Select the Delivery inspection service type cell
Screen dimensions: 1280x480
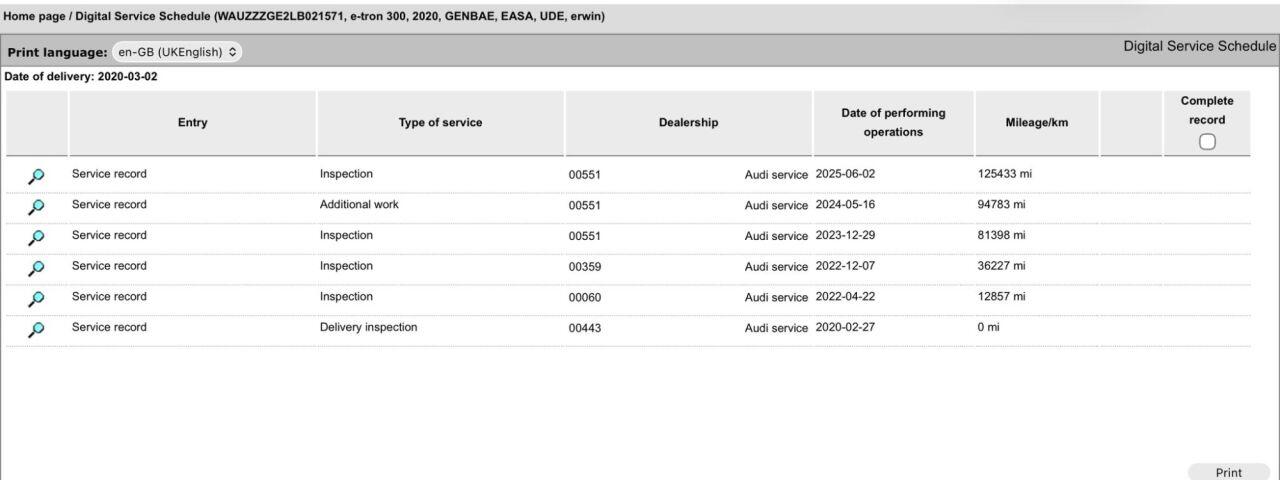point(368,327)
